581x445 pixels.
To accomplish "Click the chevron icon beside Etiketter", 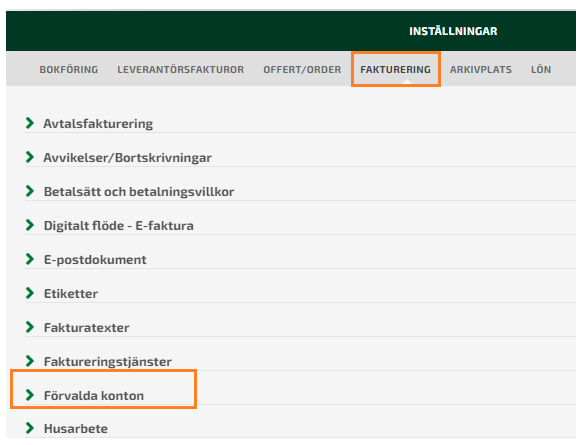I will [x=30, y=293].
